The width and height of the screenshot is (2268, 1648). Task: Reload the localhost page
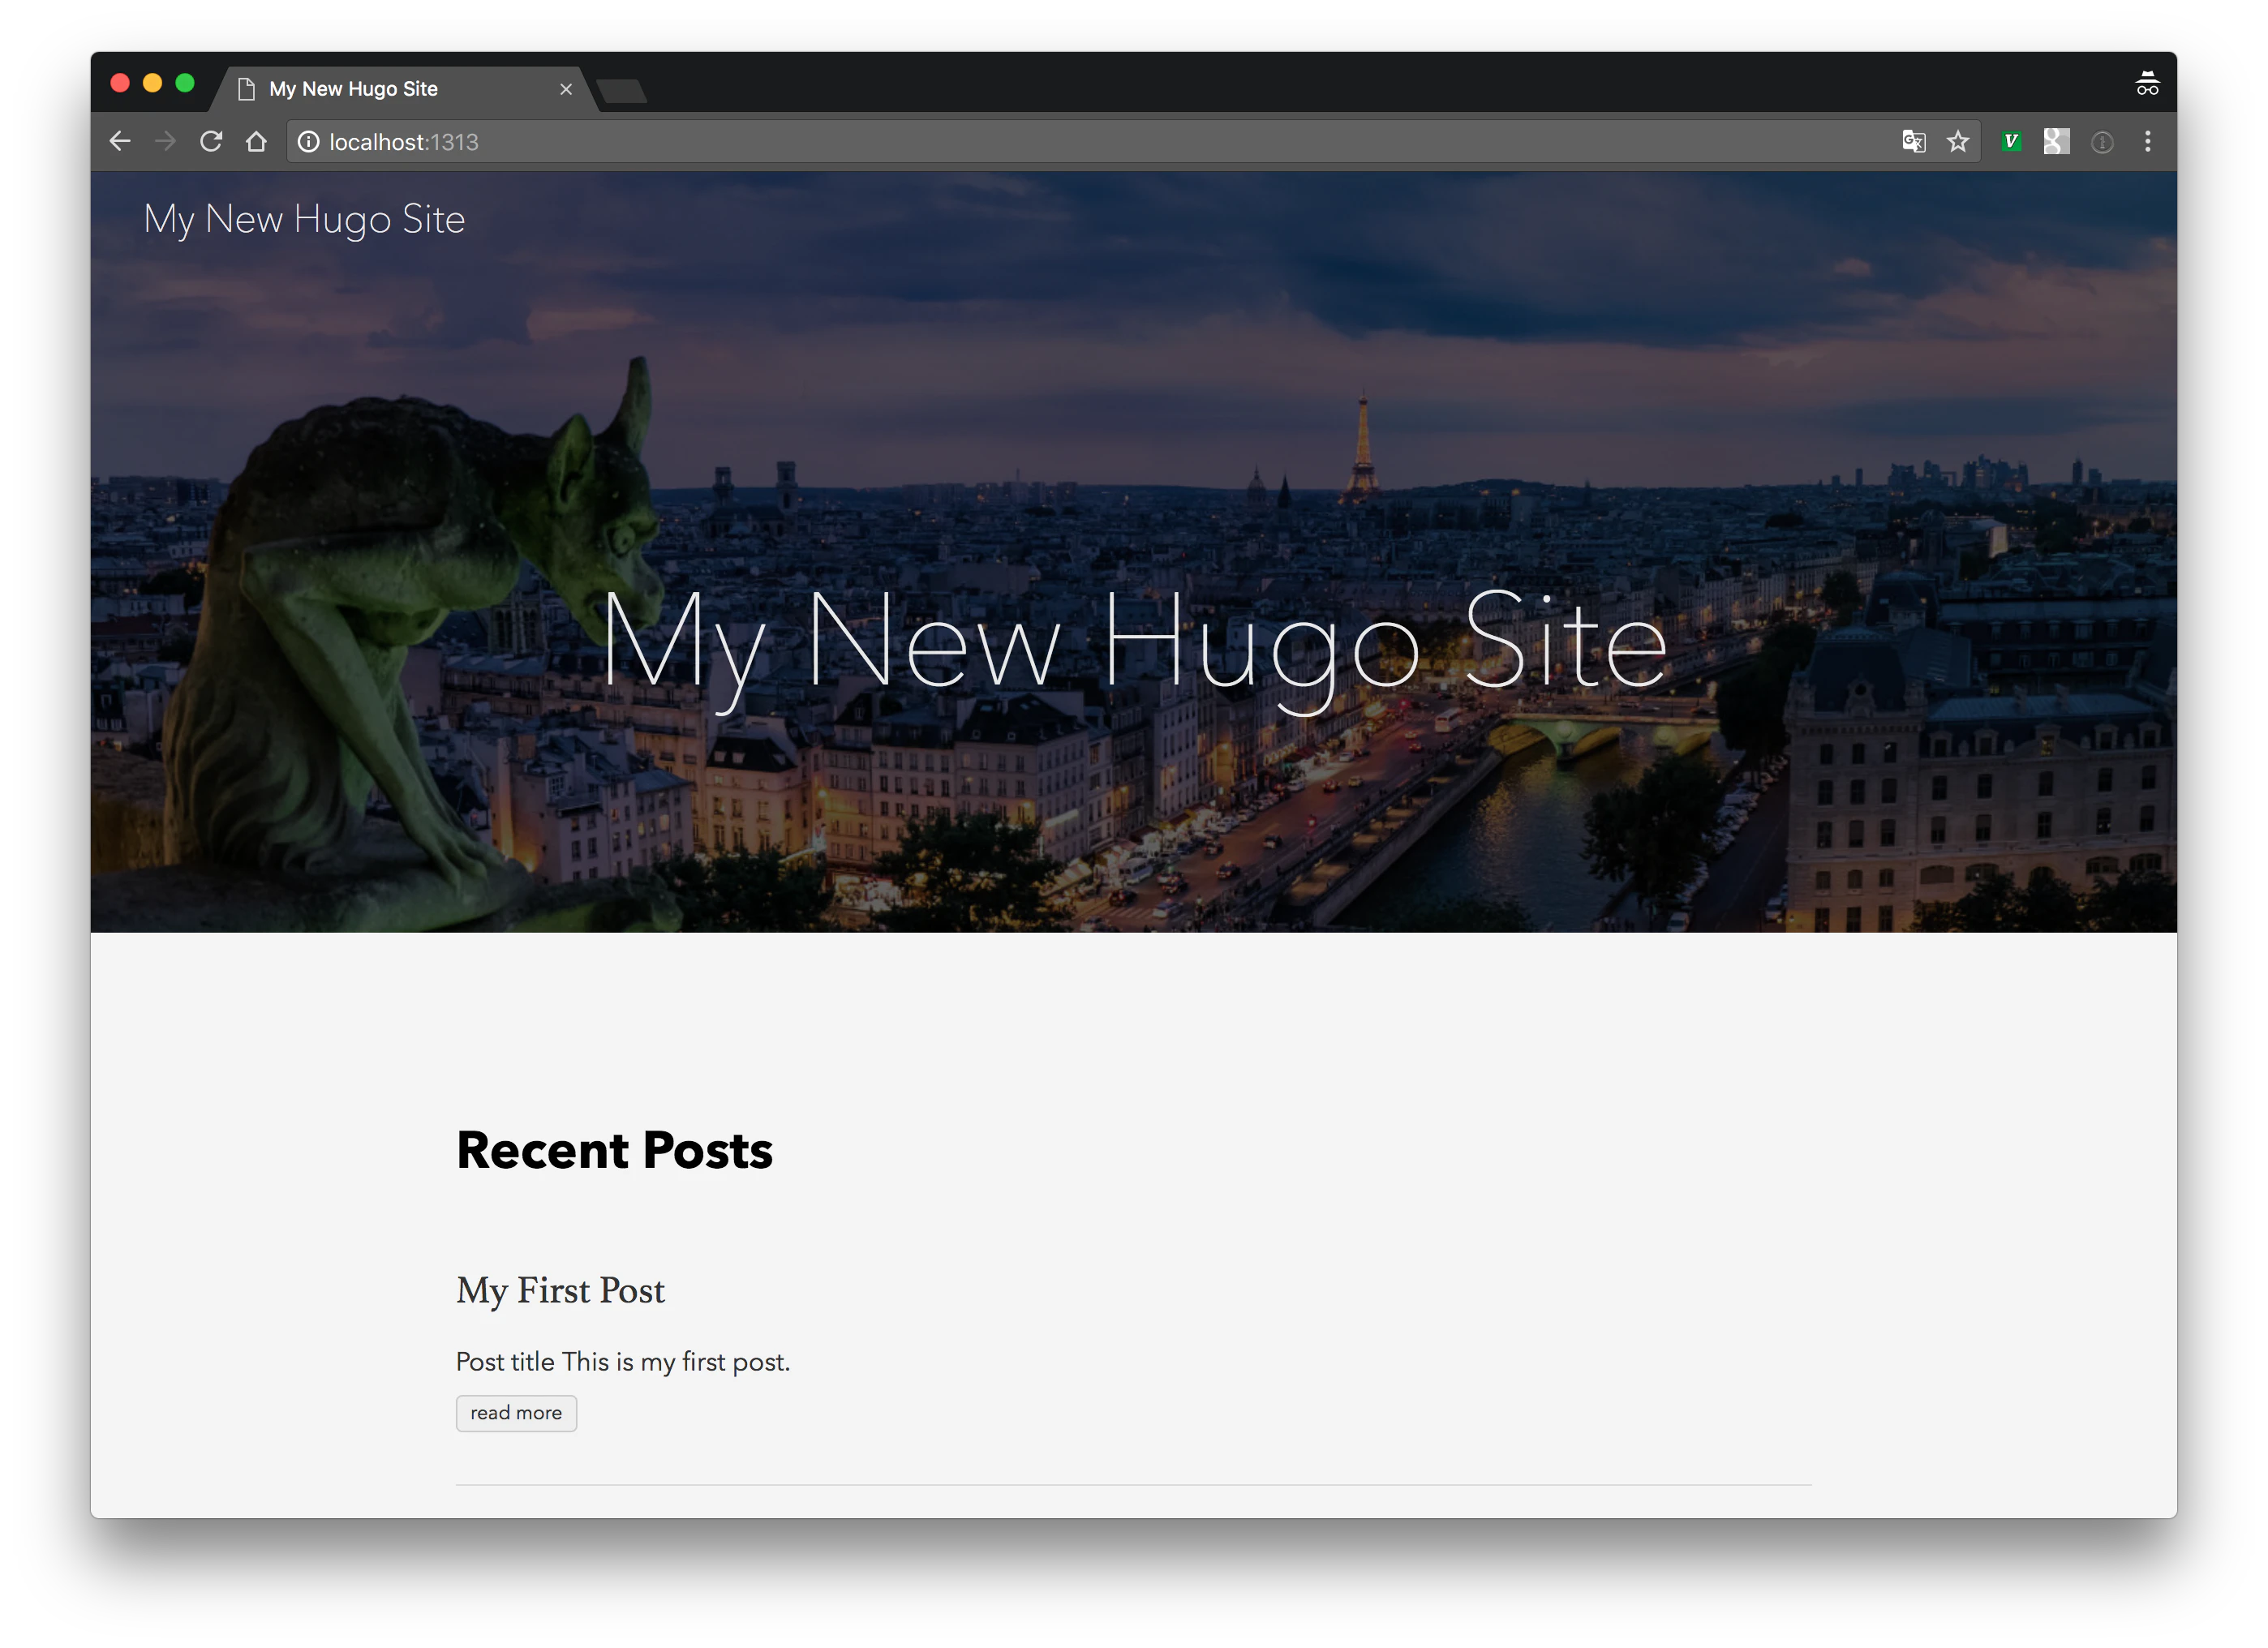[x=211, y=142]
